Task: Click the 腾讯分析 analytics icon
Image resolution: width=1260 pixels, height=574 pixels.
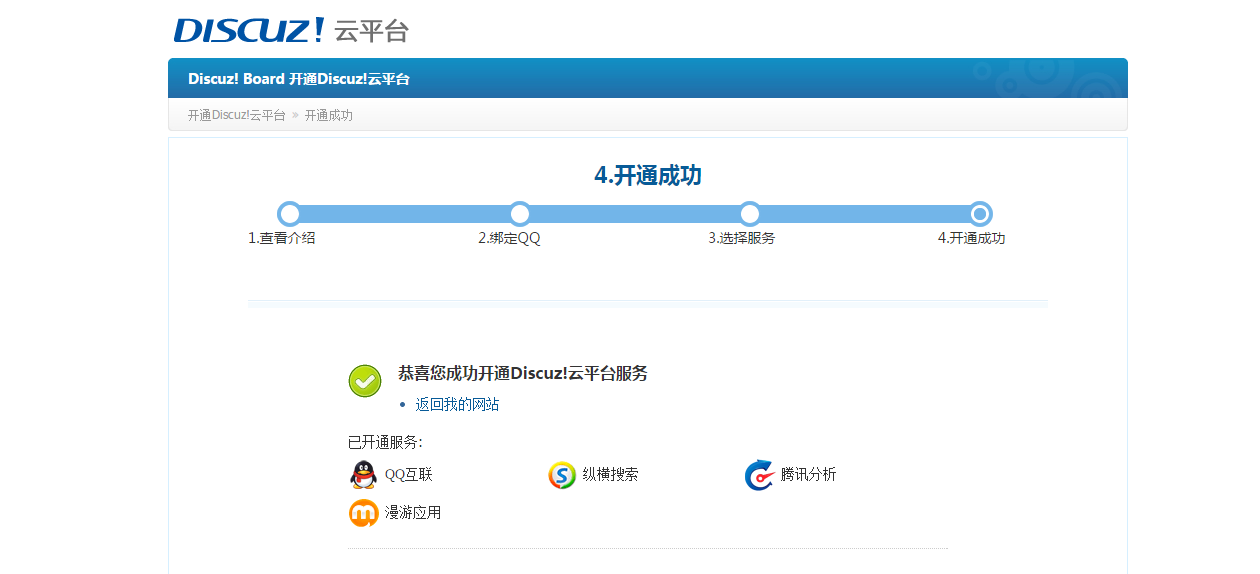Action: [760, 475]
